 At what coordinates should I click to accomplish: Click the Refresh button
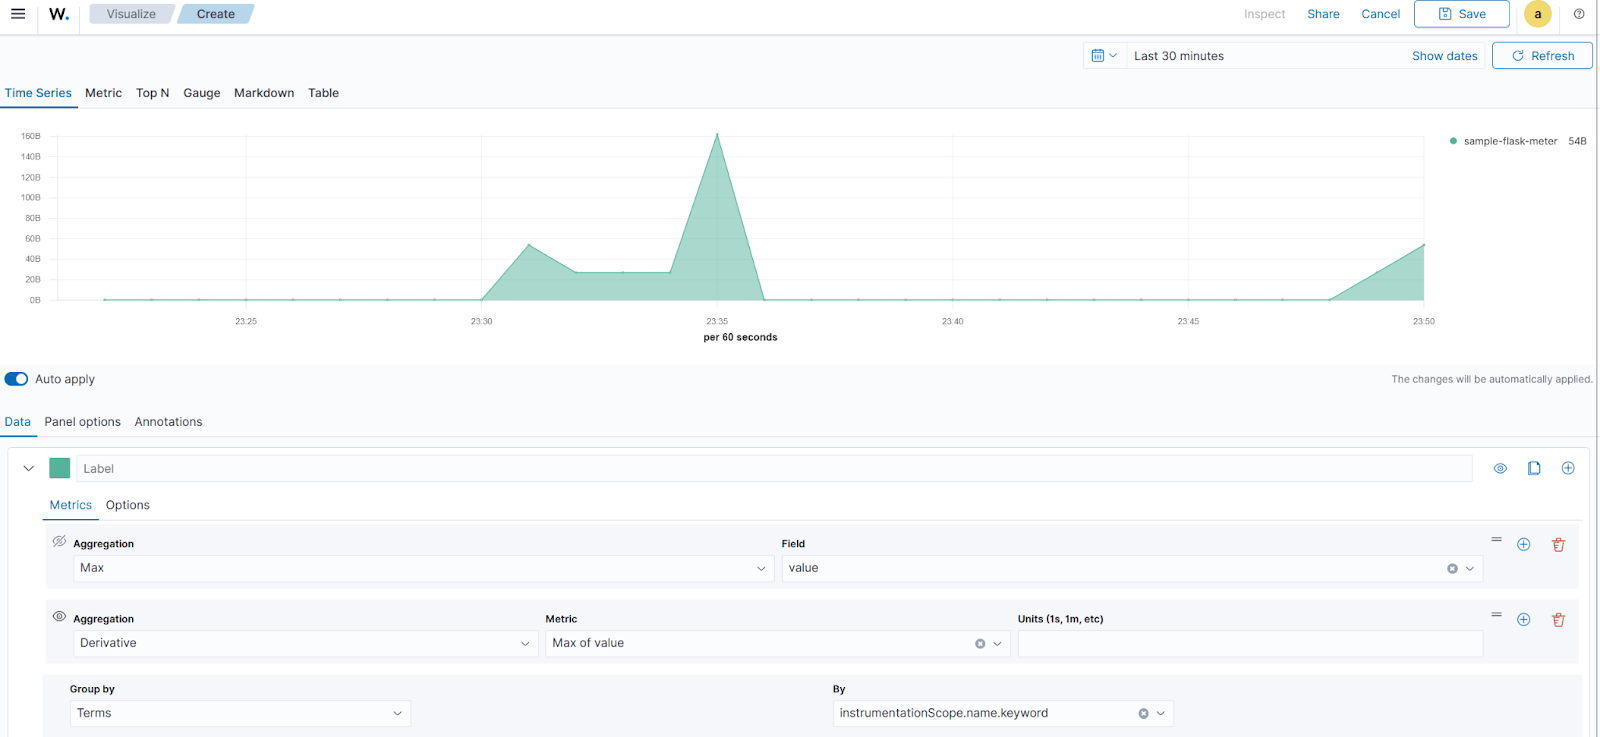[x=1541, y=56]
